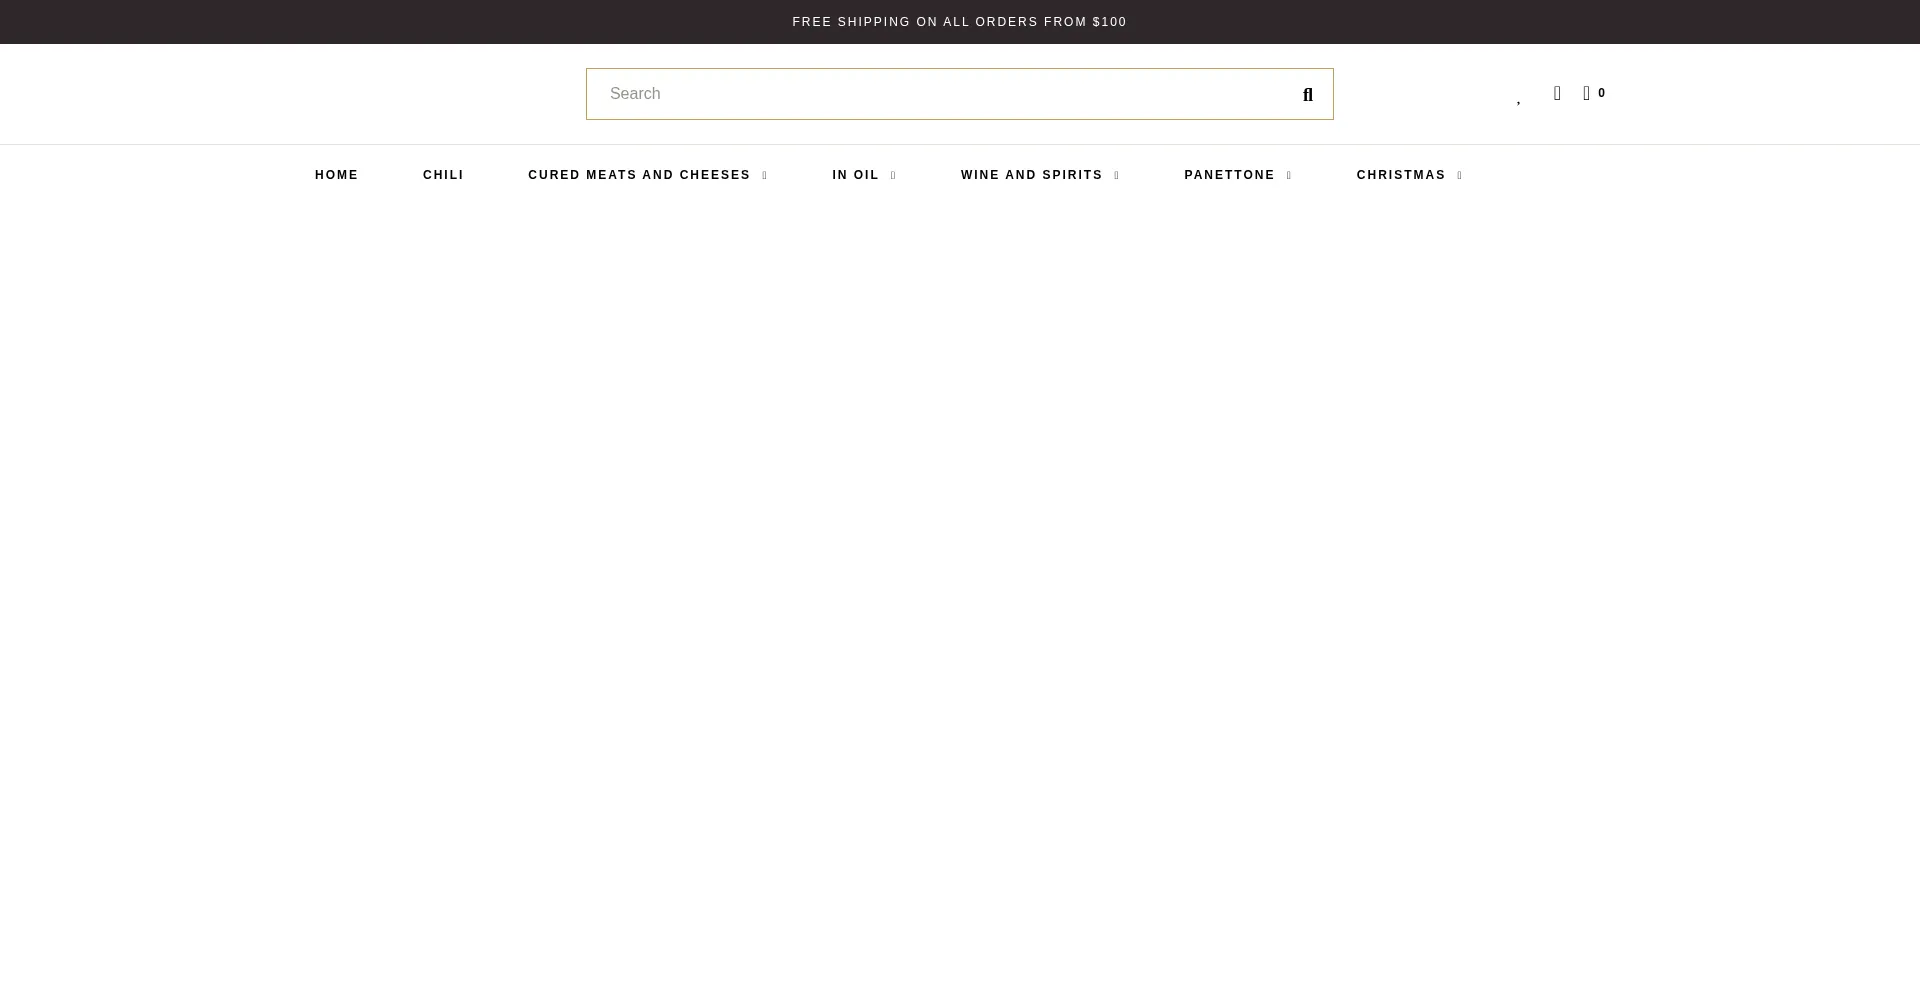Click the free shipping announcement banner text
This screenshot has width=1920, height=993.
[959, 22]
